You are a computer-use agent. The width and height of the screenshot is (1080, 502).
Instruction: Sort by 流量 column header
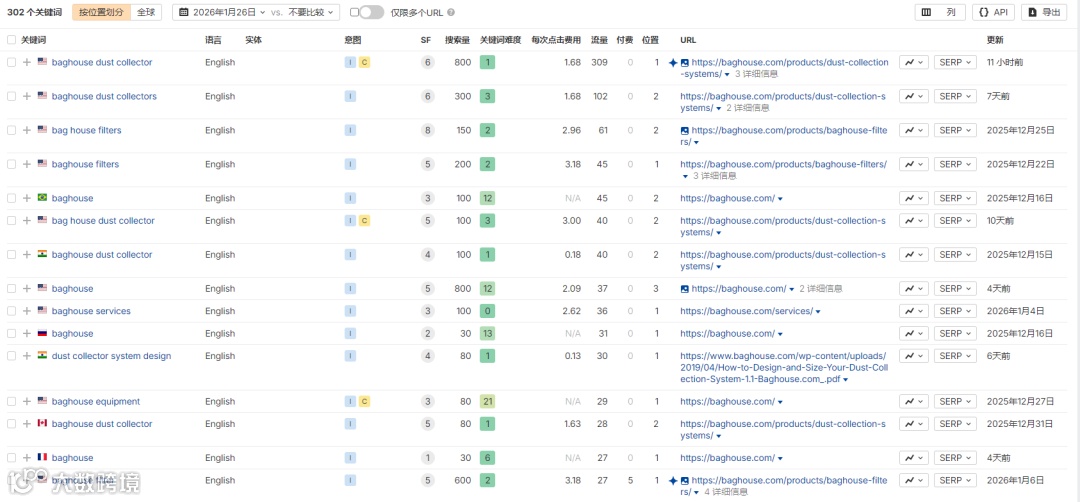(599, 40)
